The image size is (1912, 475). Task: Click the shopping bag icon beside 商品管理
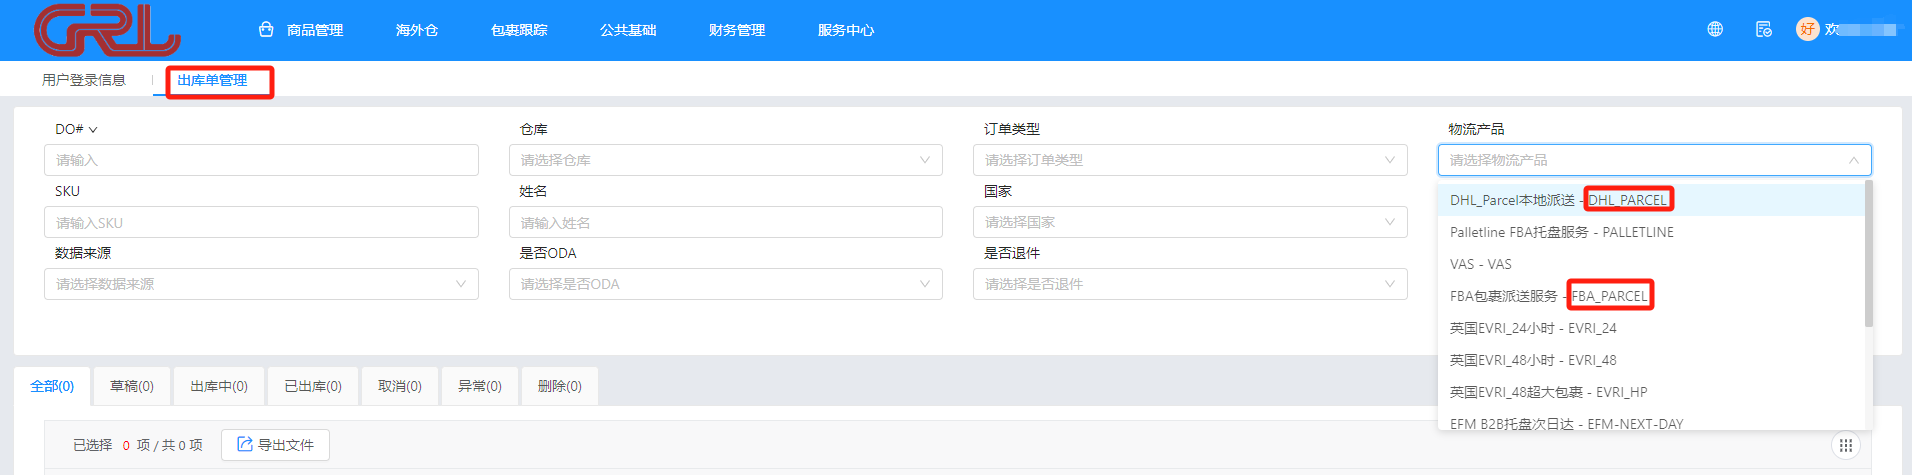(x=266, y=30)
